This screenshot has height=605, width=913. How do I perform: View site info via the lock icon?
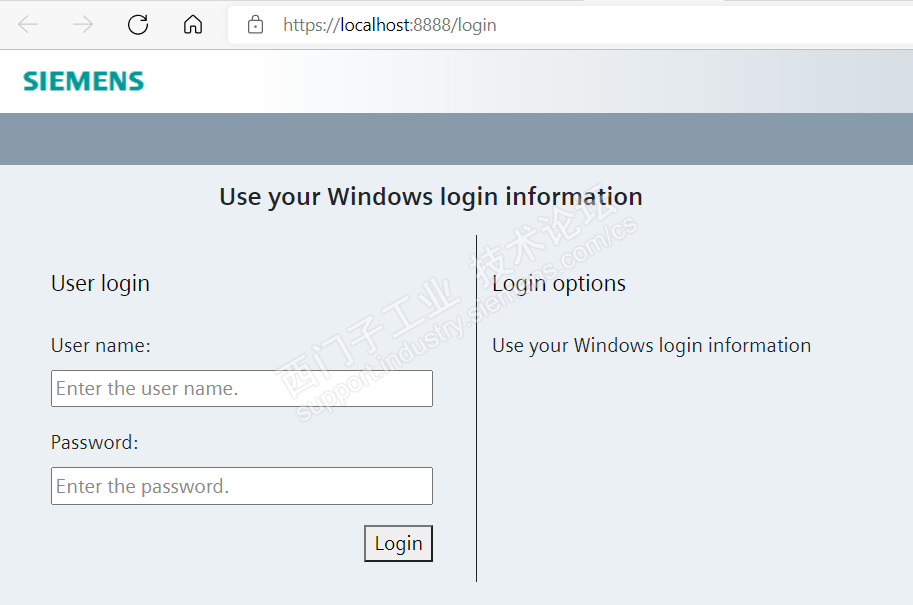256,25
